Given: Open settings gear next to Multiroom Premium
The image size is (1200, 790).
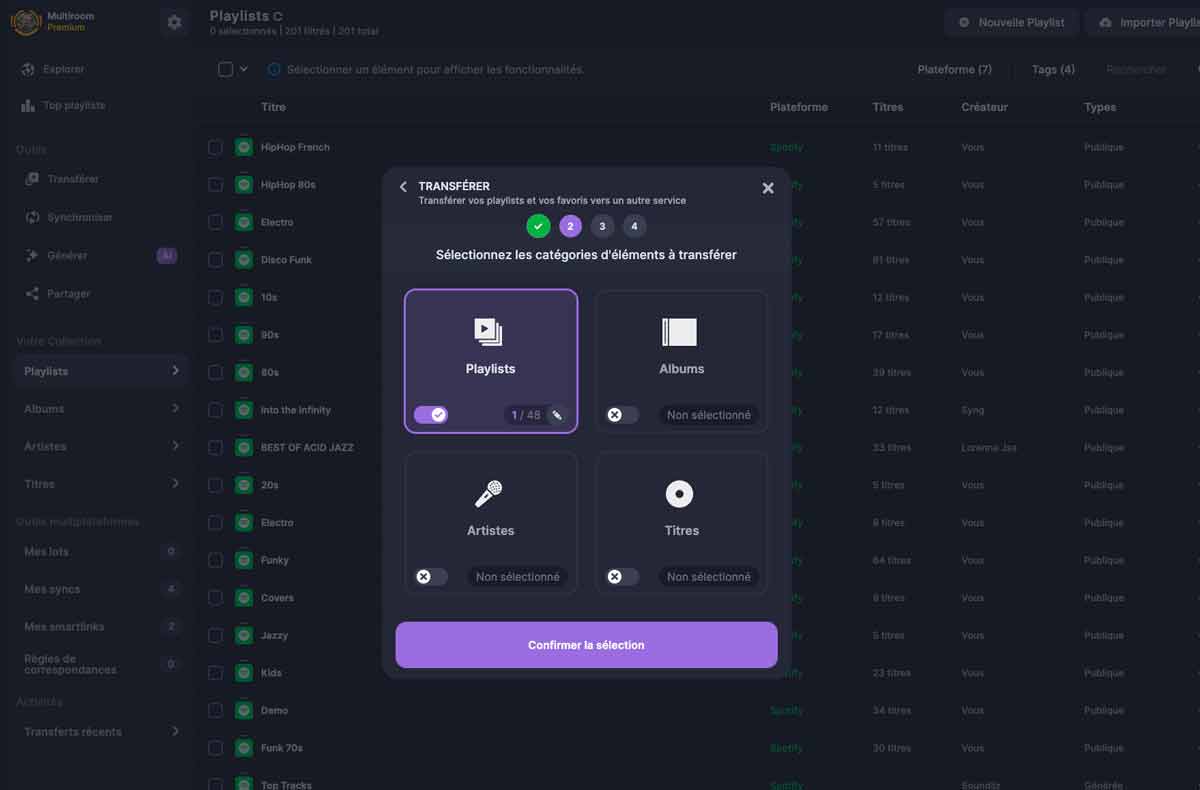Looking at the screenshot, I should coord(175,22).
